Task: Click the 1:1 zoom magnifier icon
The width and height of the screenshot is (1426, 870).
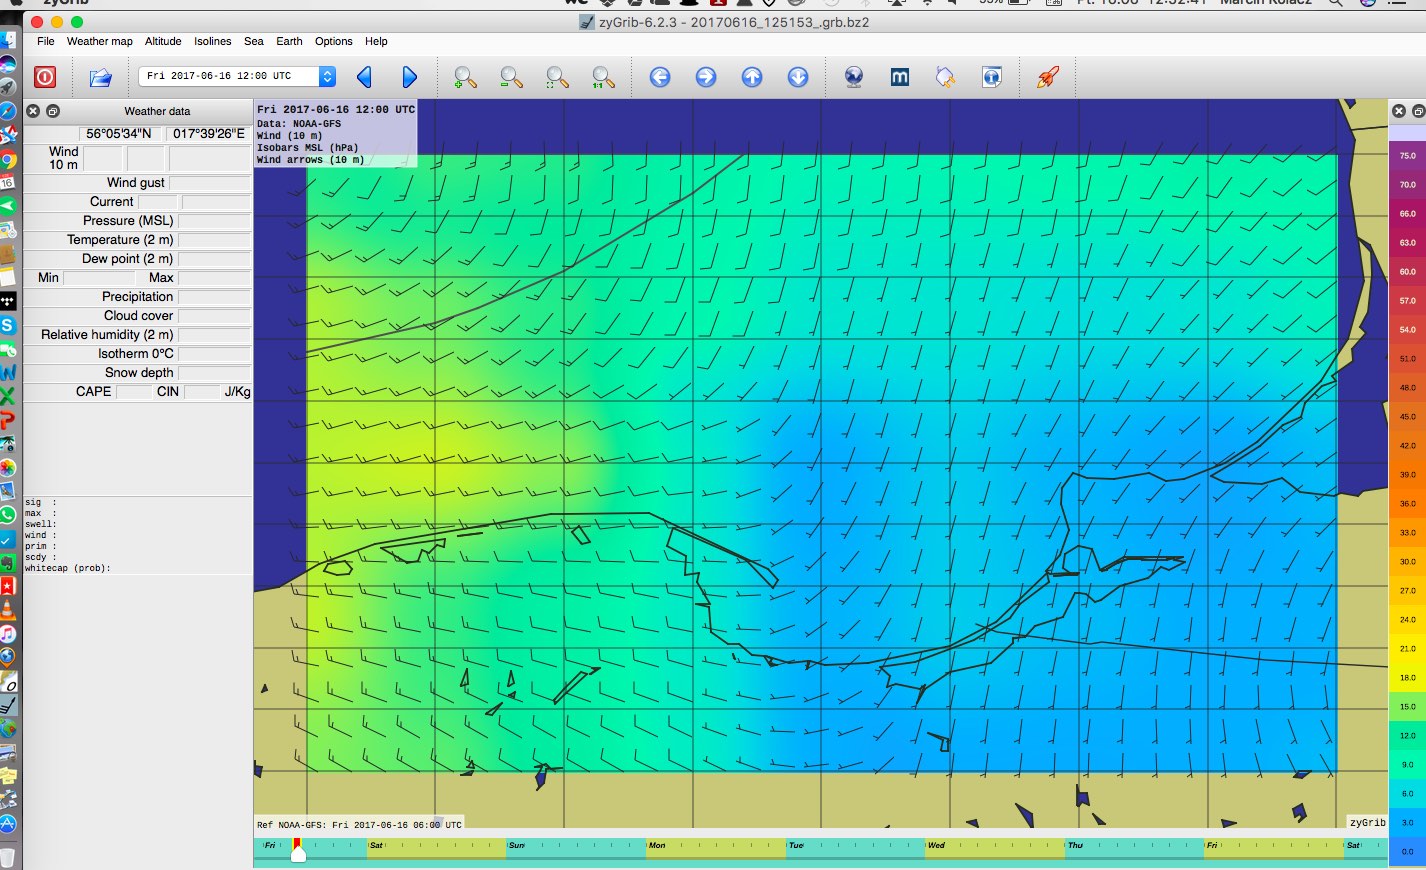Action: (603, 77)
